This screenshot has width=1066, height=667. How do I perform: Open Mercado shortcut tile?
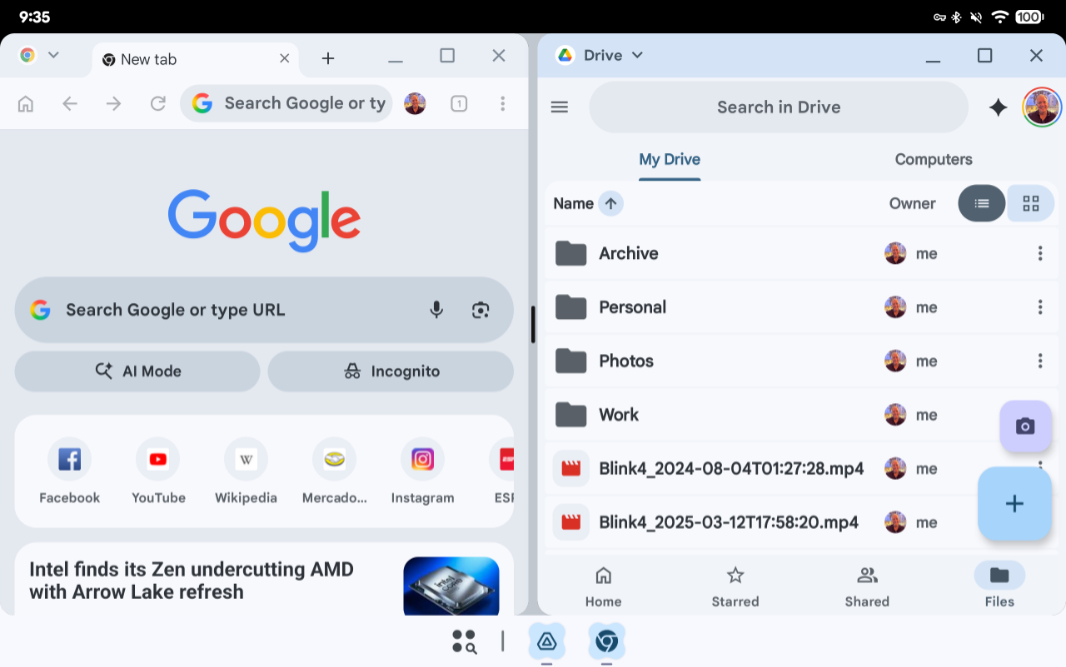point(334,472)
